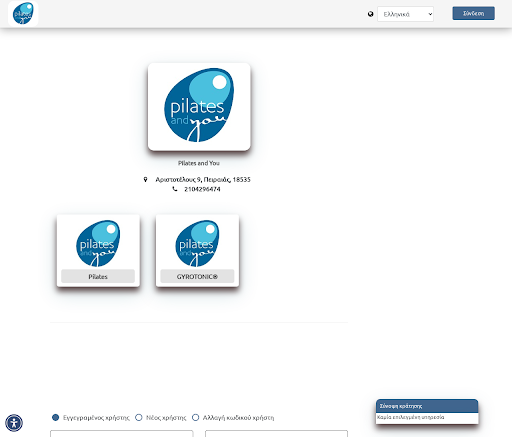Select Εγγεγραμένος χρήστης radio option

55,417
